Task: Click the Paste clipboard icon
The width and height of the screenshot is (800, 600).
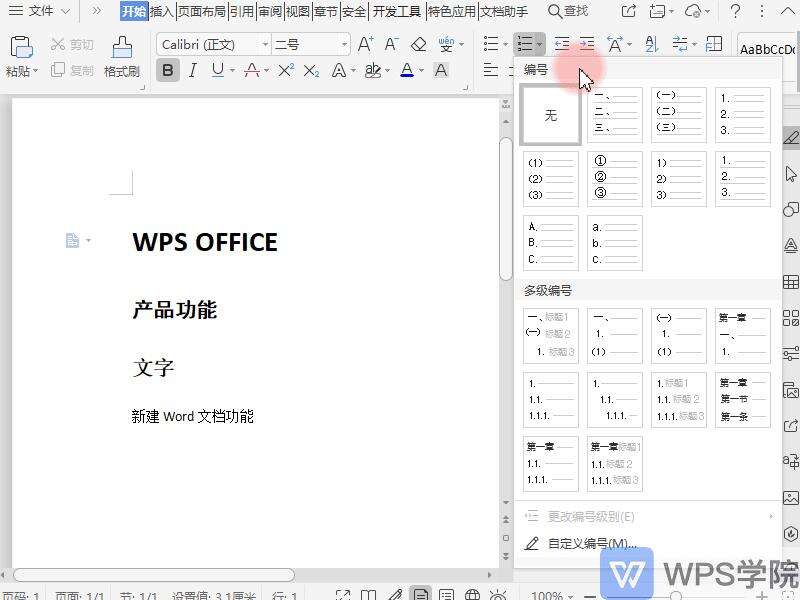Action: (21, 47)
